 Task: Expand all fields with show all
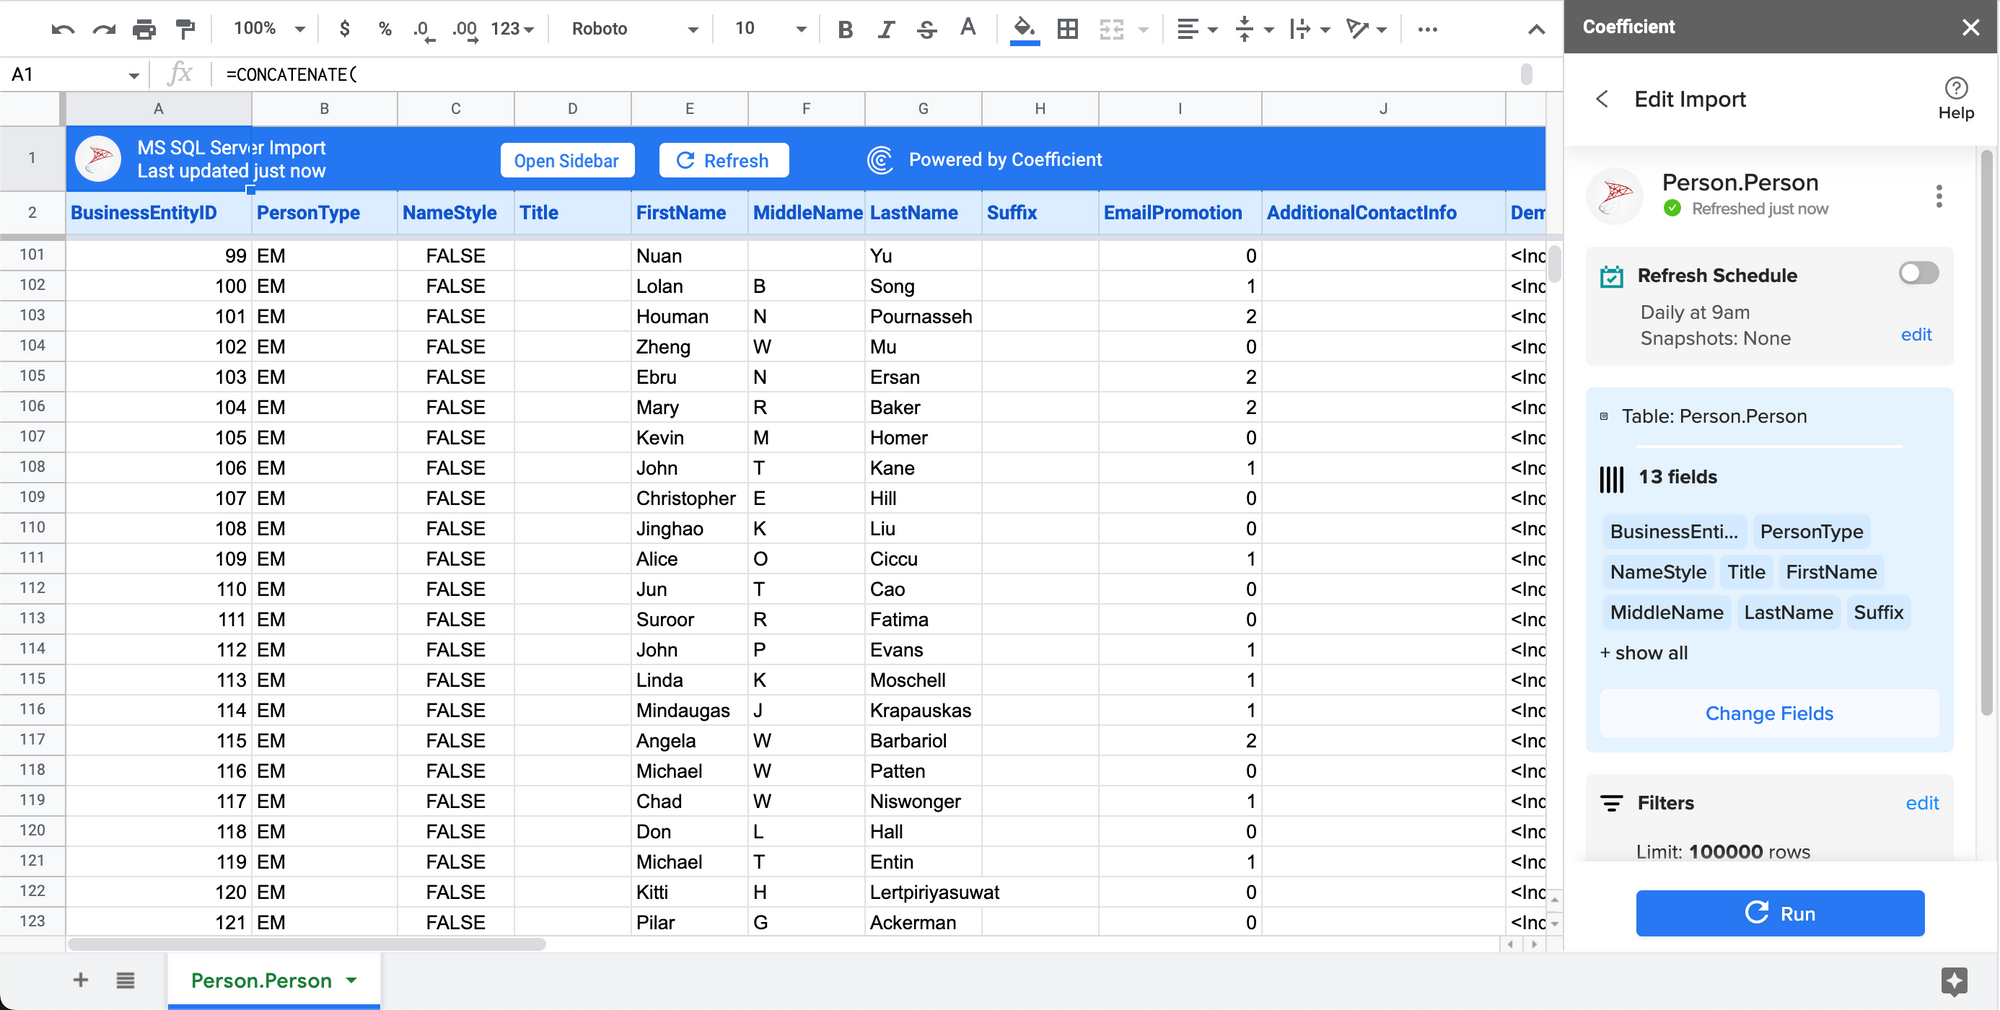[x=1643, y=653]
